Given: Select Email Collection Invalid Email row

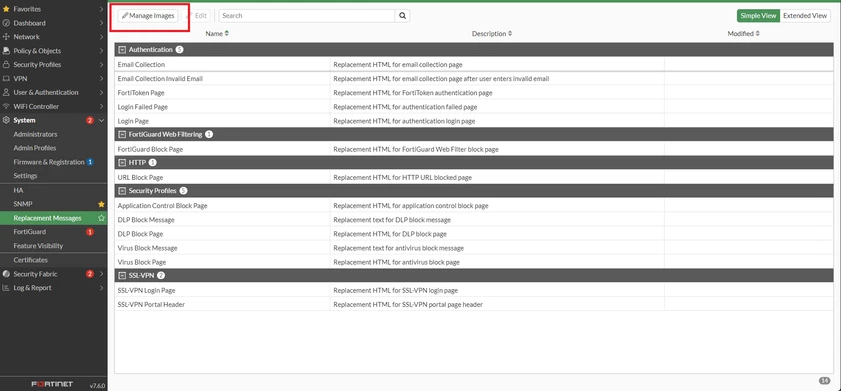Looking at the screenshot, I should 474,78.
